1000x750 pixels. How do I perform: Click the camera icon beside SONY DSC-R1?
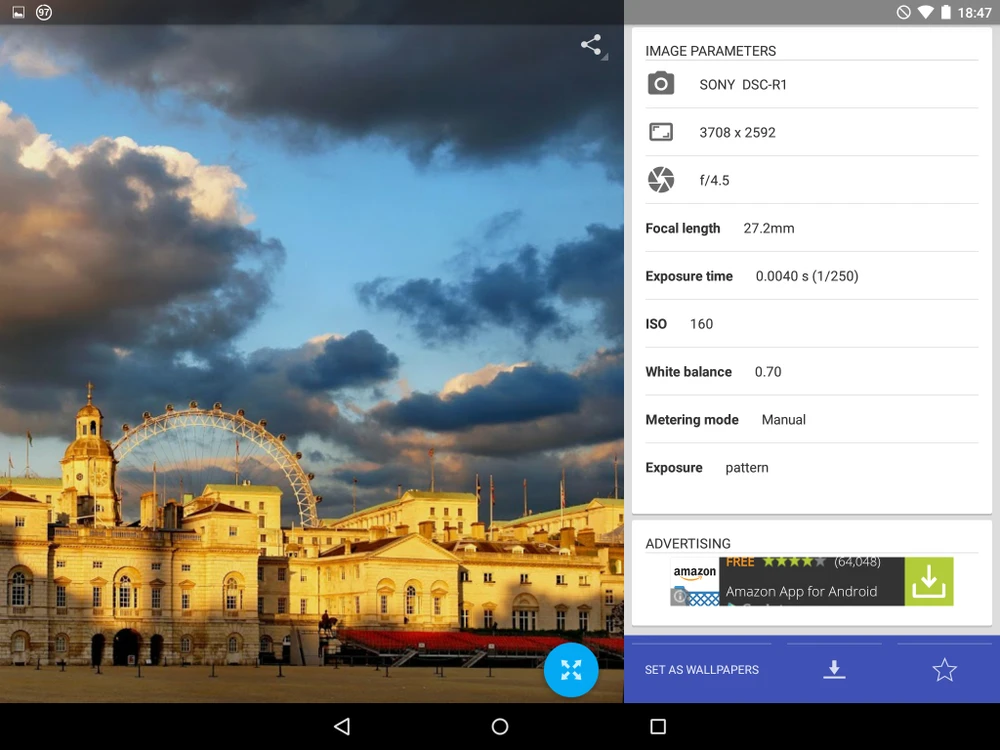click(x=661, y=84)
